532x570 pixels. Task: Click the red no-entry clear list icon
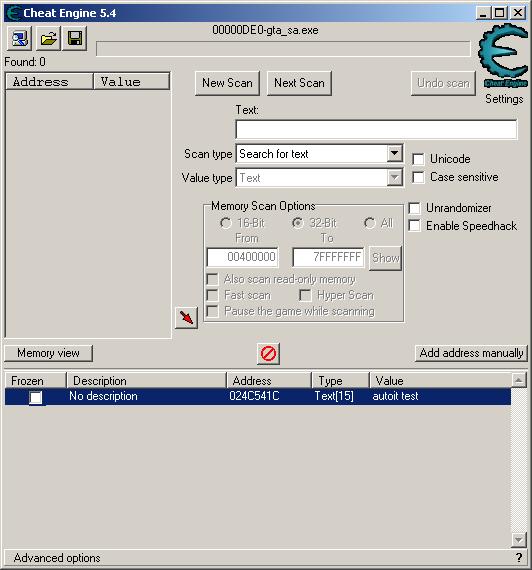point(268,353)
